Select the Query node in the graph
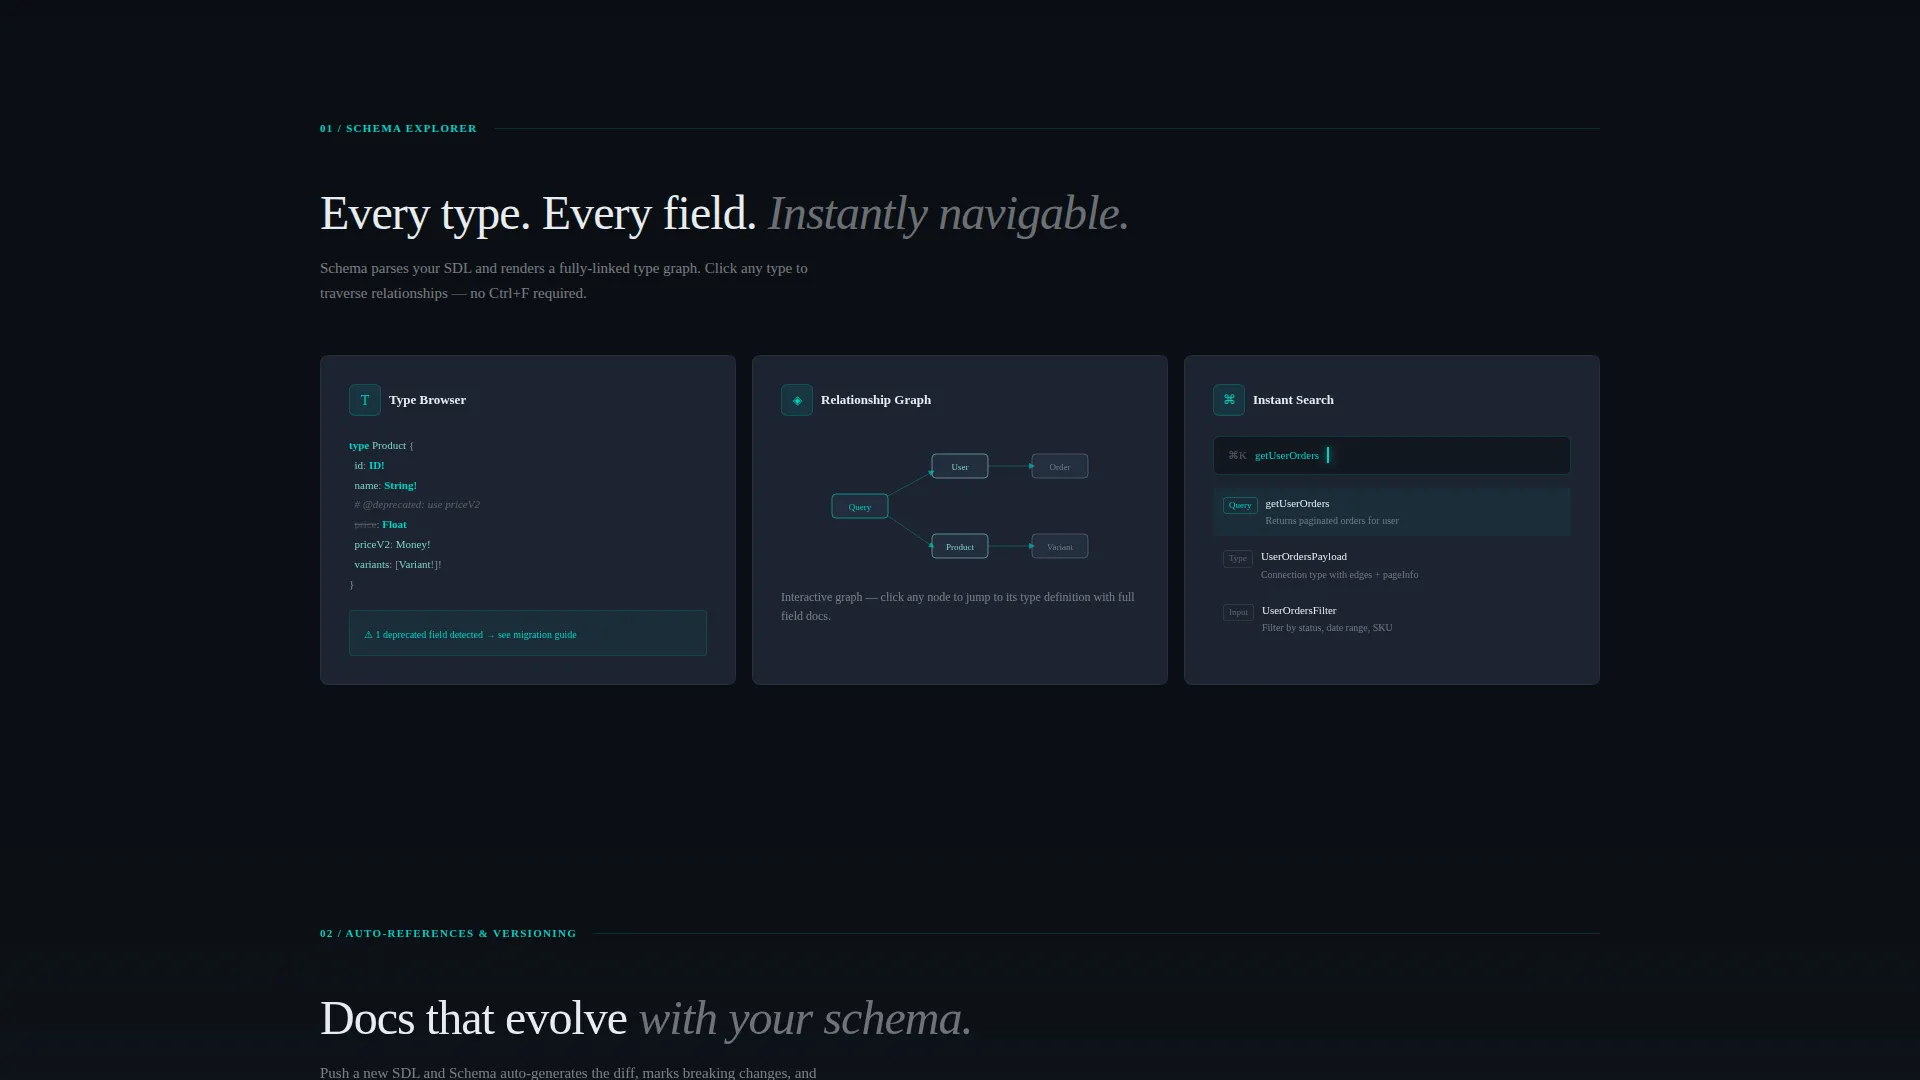1920x1080 pixels. [860, 507]
